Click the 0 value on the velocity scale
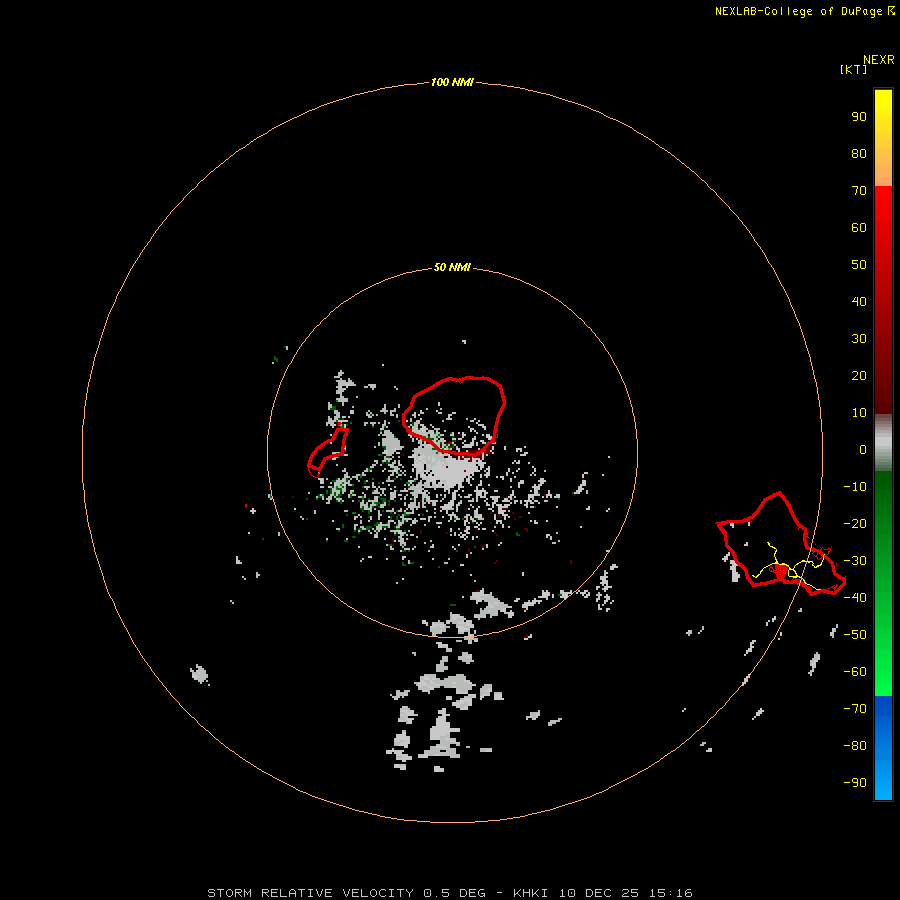Viewport: 900px width, 900px height. pyautogui.click(x=863, y=449)
